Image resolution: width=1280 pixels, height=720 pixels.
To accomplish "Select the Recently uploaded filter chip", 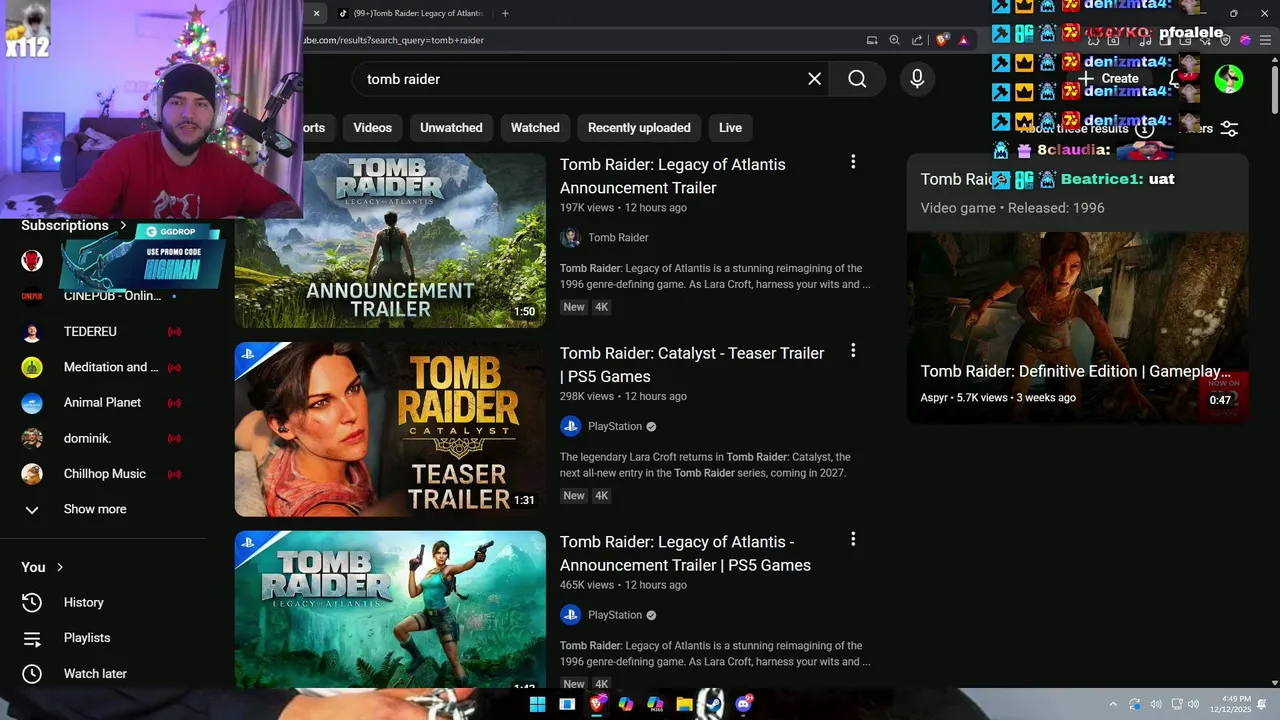I will click(x=639, y=128).
